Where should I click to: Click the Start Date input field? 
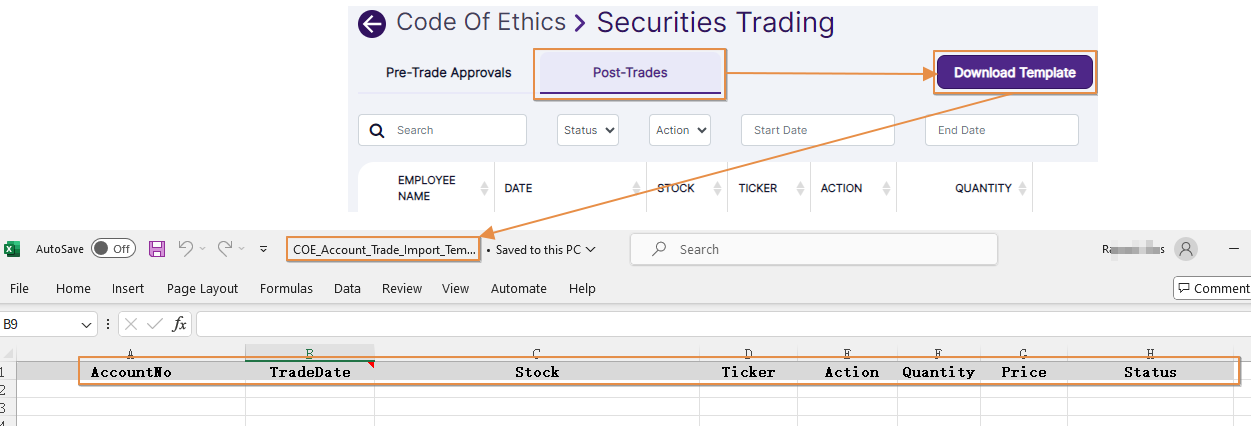817,130
